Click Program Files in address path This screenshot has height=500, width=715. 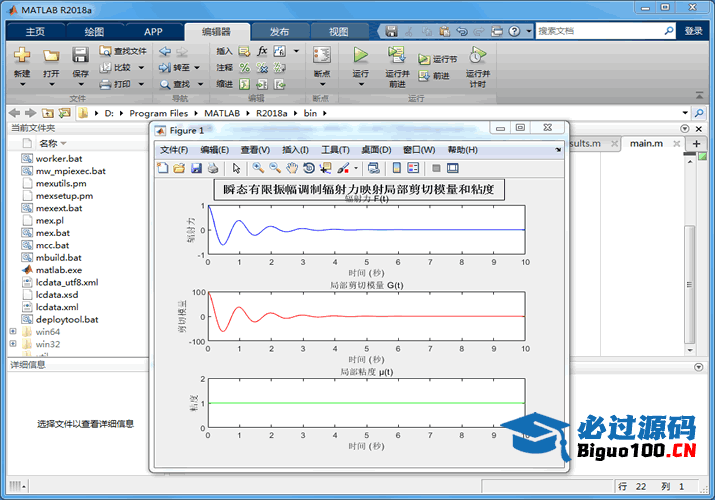(x=159, y=113)
